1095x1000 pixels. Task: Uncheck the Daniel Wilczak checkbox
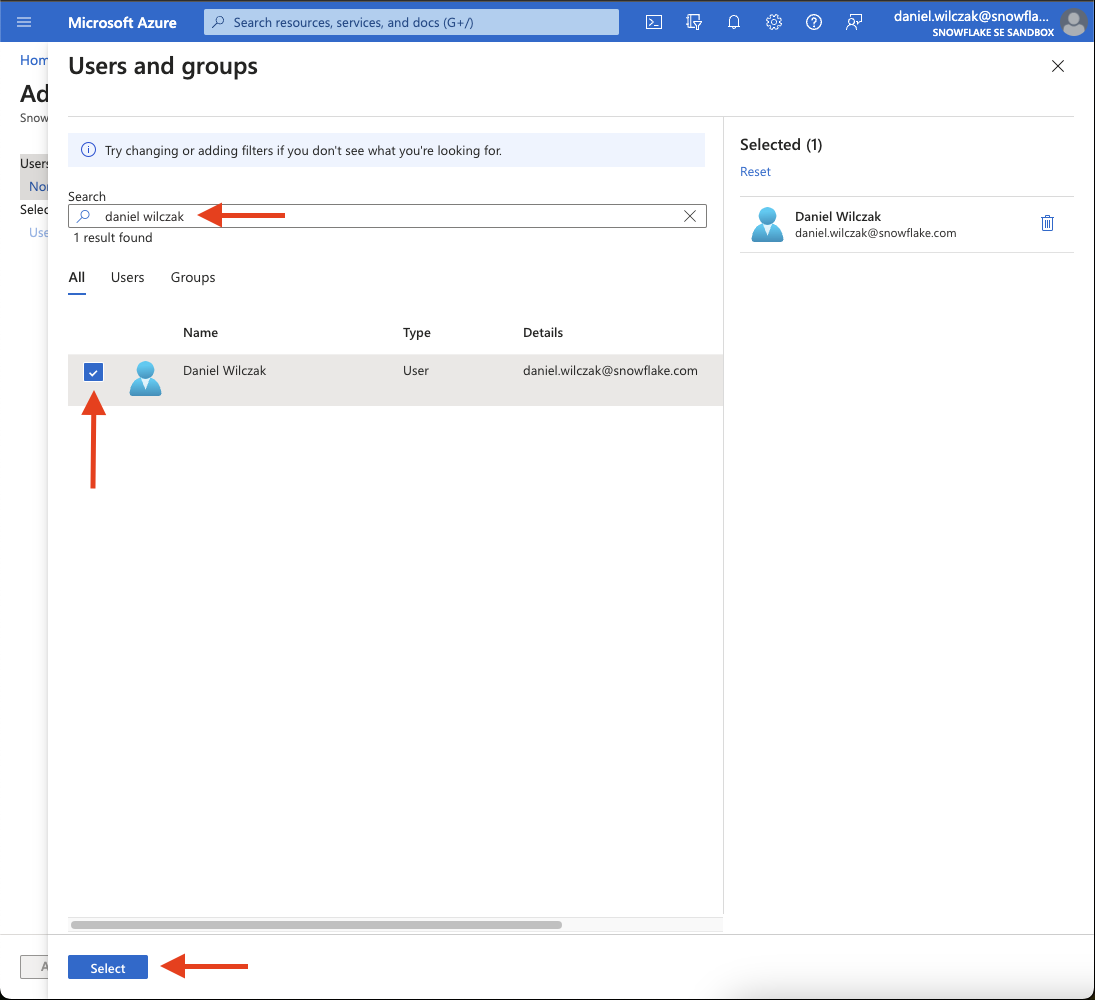pyautogui.click(x=93, y=373)
